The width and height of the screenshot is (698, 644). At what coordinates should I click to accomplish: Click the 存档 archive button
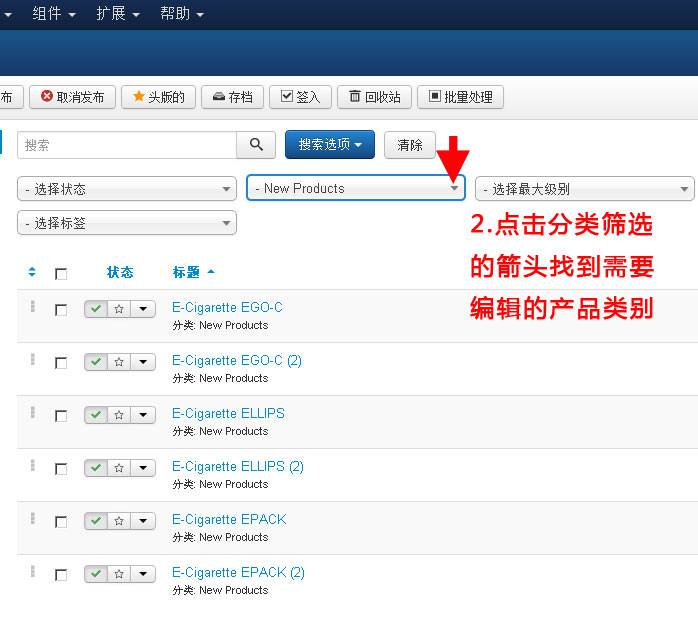232,97
